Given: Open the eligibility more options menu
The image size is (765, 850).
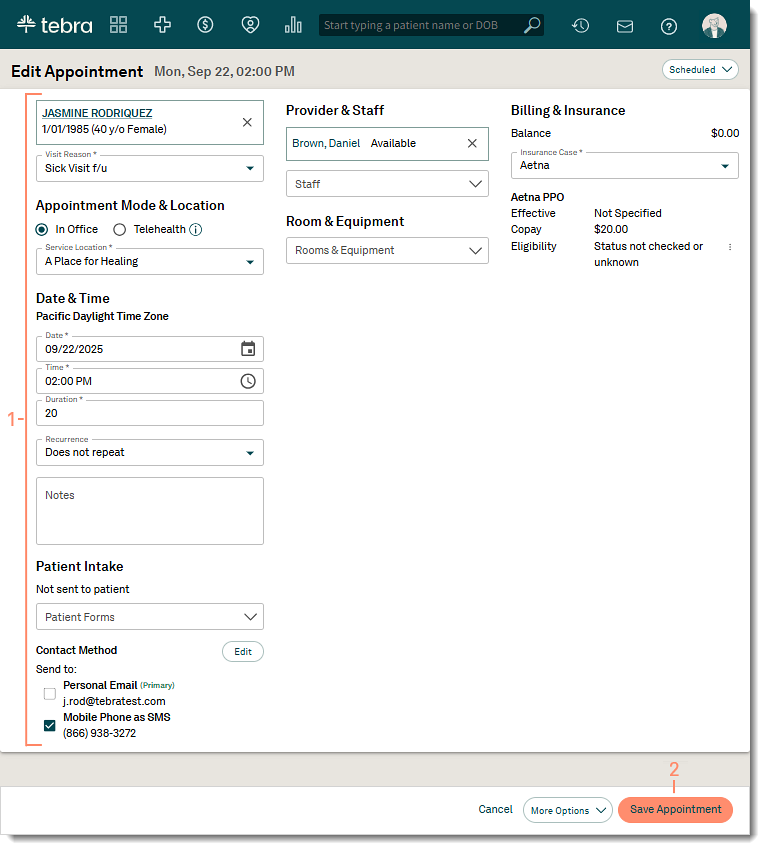Looking at the screenshot, I should [730, 247].
